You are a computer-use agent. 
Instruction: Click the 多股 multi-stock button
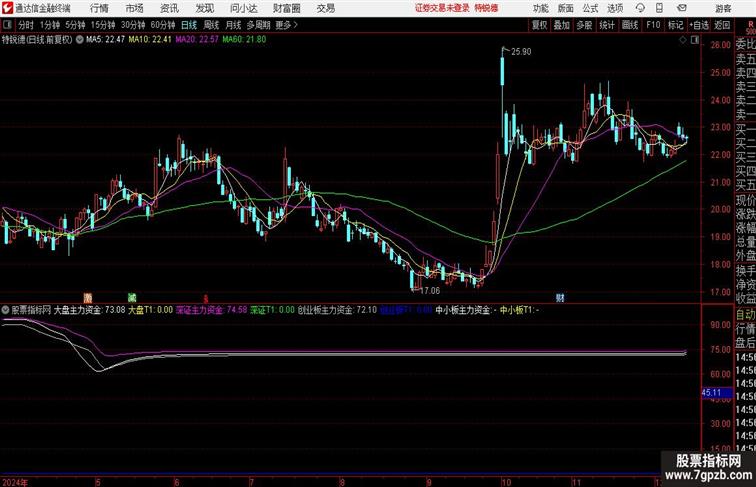point(584,25)
